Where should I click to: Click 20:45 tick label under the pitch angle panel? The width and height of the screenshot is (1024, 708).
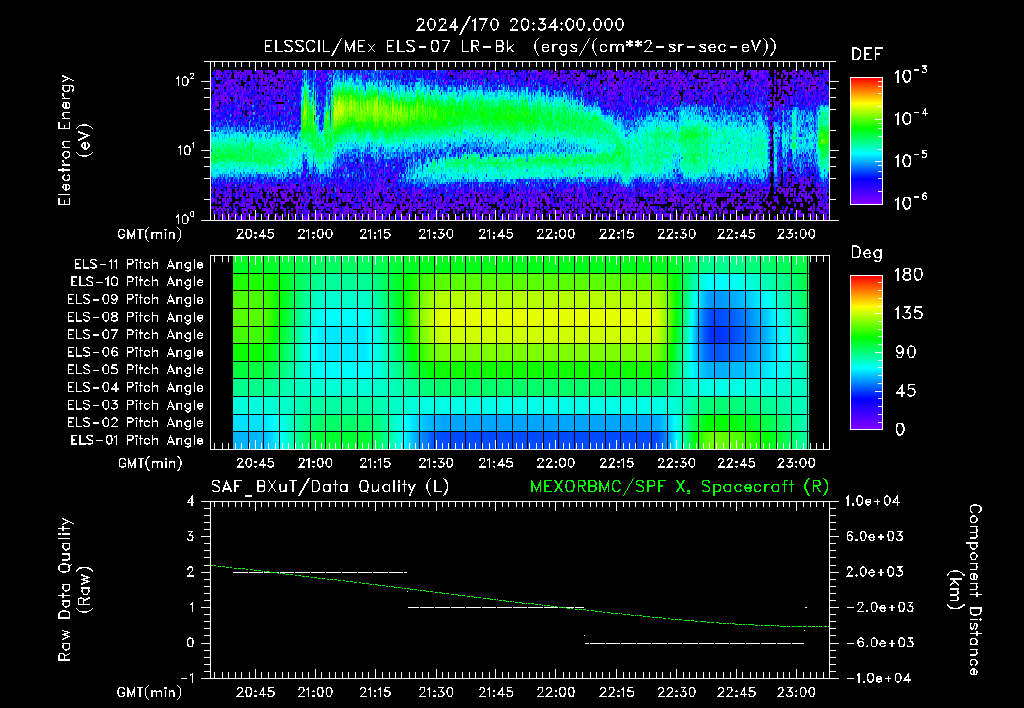pyautogui.click(x=255, y=463)
